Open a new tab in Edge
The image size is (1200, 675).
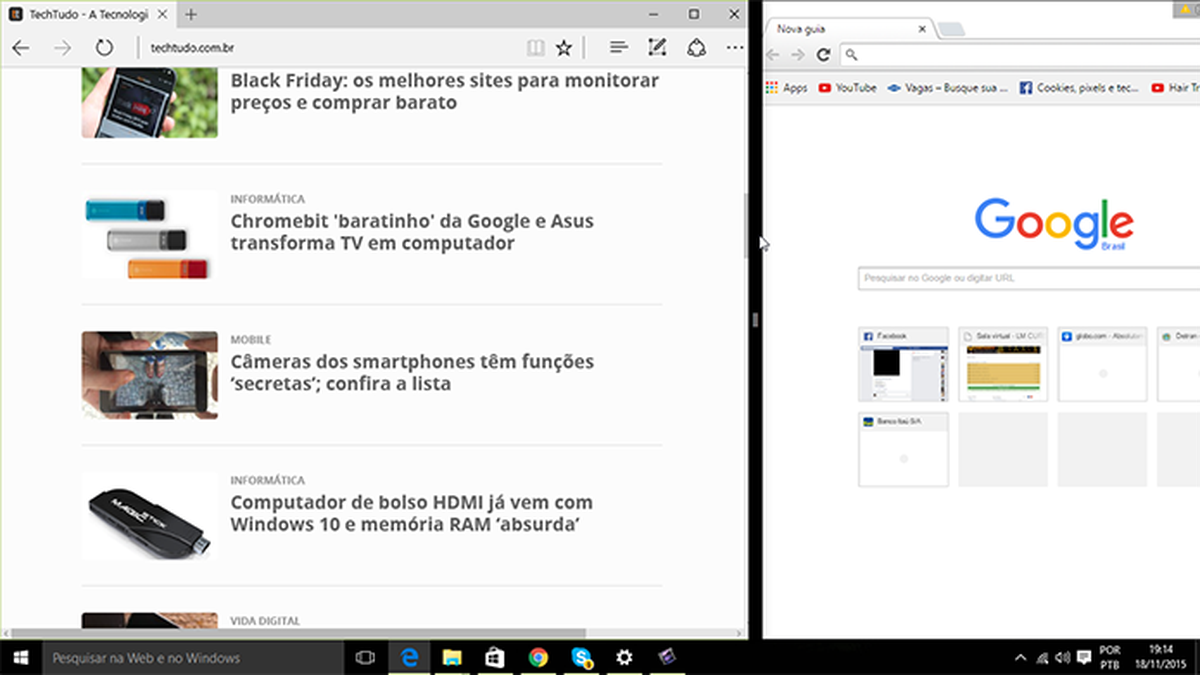point(191,15)
